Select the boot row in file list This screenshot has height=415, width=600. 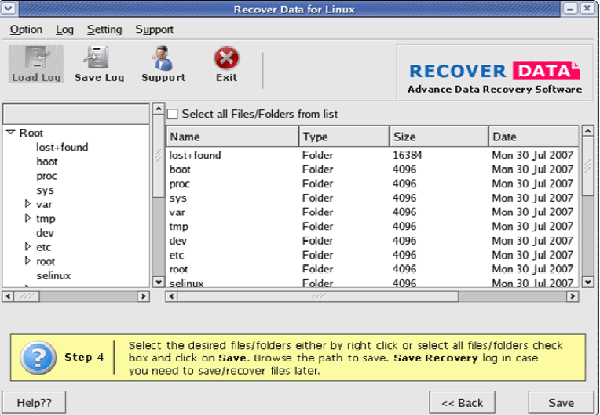(x=372, y=169)
